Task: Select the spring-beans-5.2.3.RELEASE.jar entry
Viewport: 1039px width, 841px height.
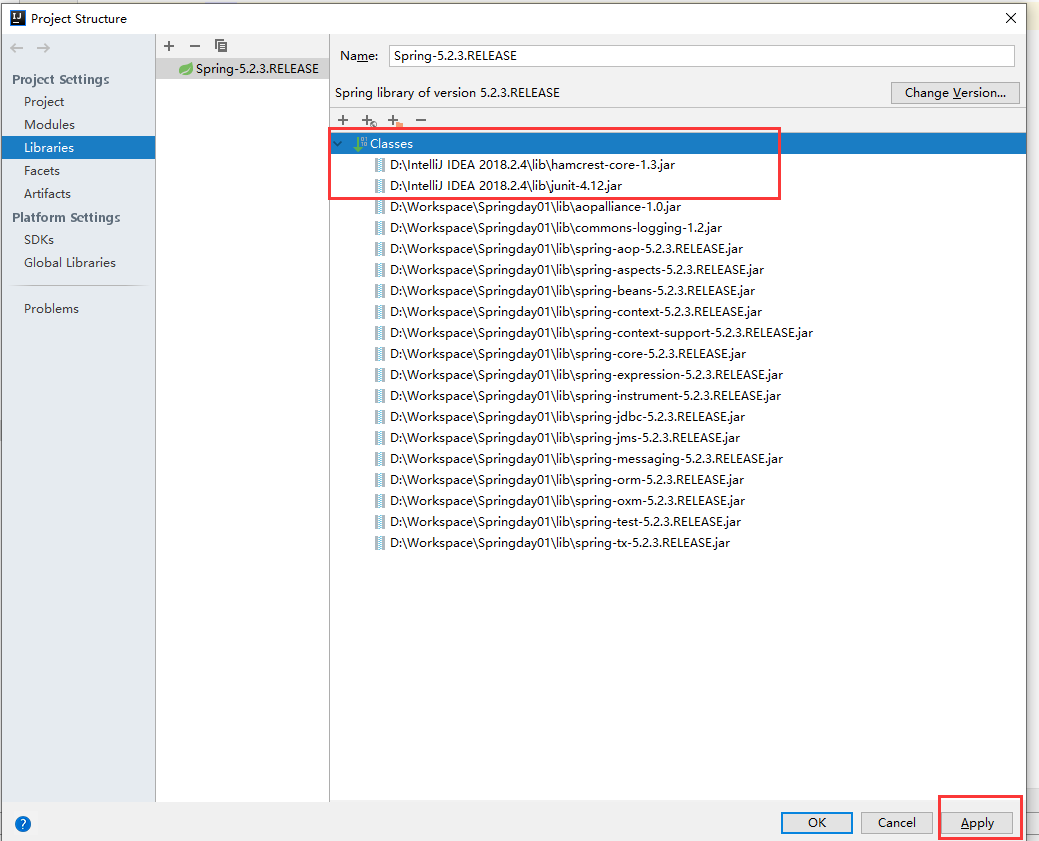Action: tap(572, 291)
